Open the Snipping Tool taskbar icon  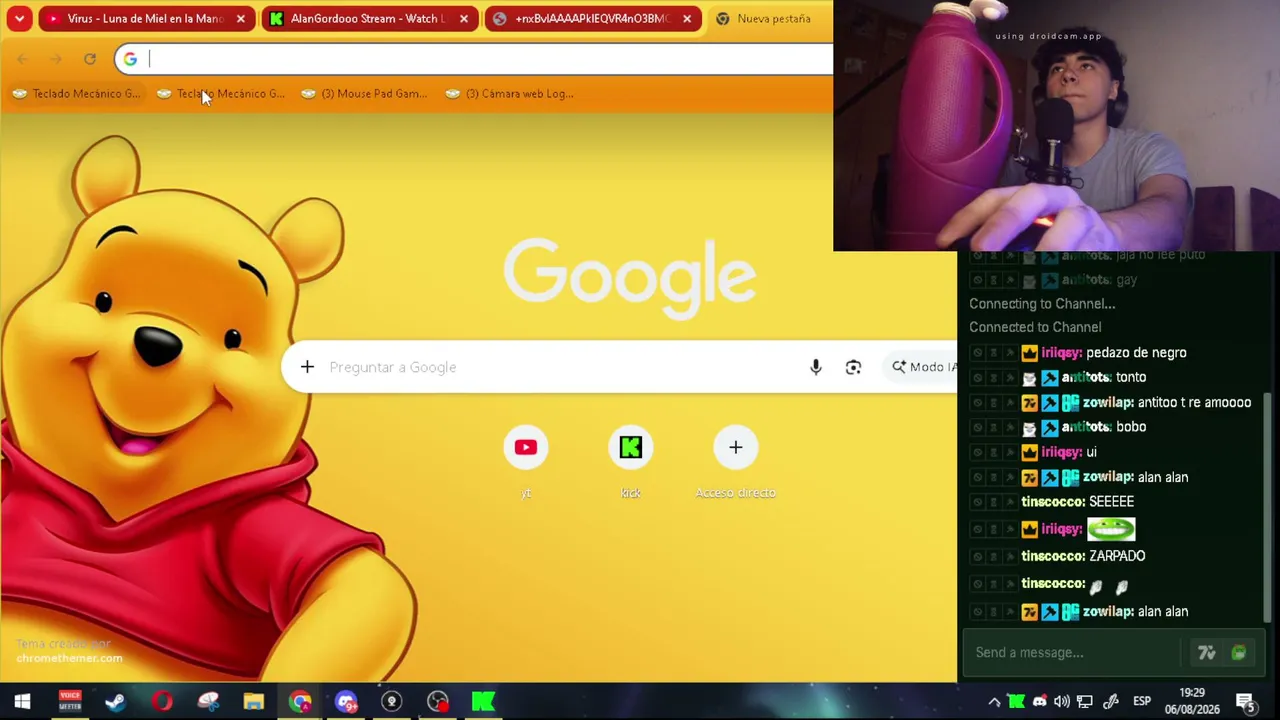(x=207, y=702)
